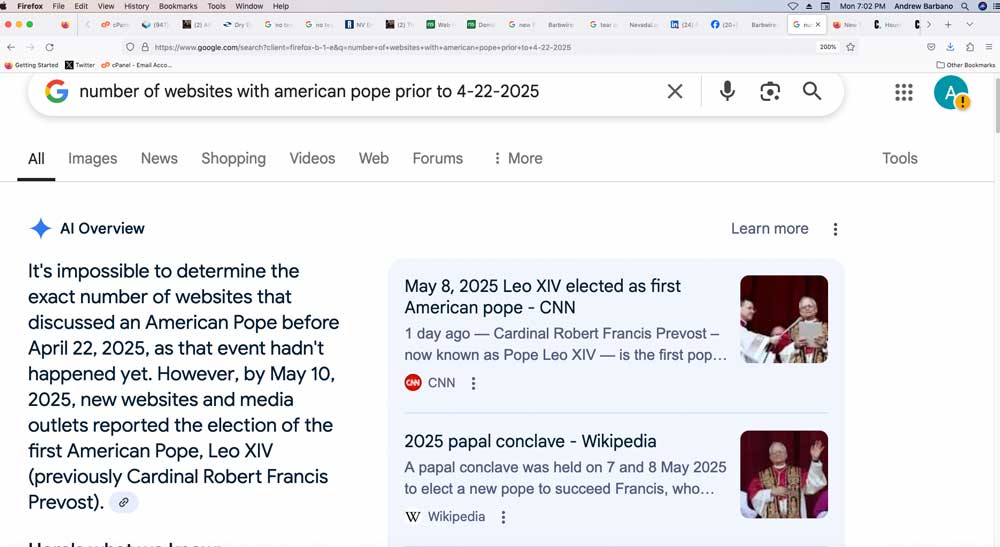Open the AI Overview three-dot options menu

835,229
